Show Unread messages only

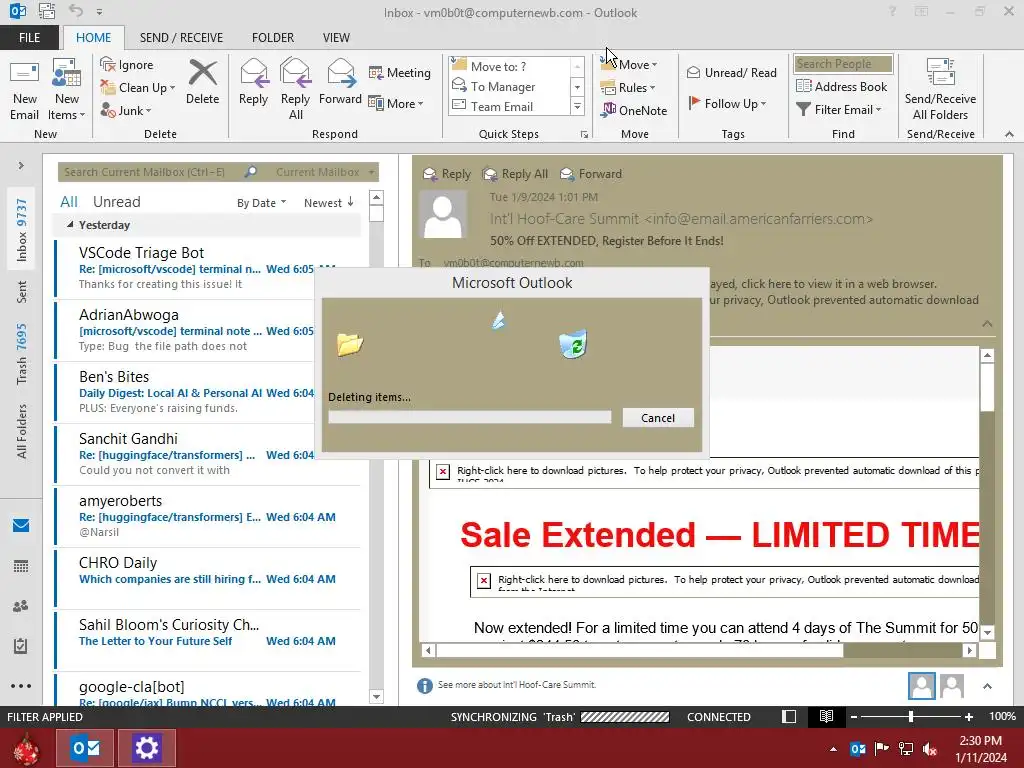[116, 202]
